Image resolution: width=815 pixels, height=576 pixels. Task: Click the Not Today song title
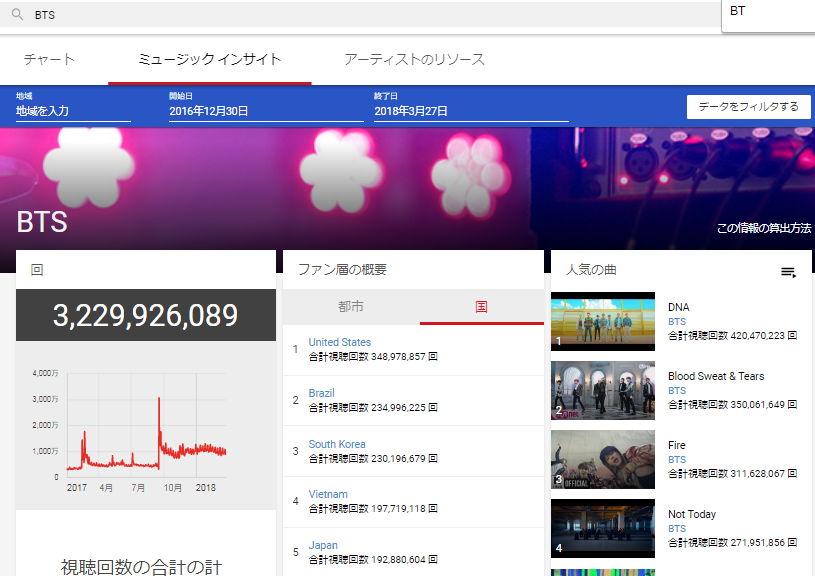pos(692,514)
